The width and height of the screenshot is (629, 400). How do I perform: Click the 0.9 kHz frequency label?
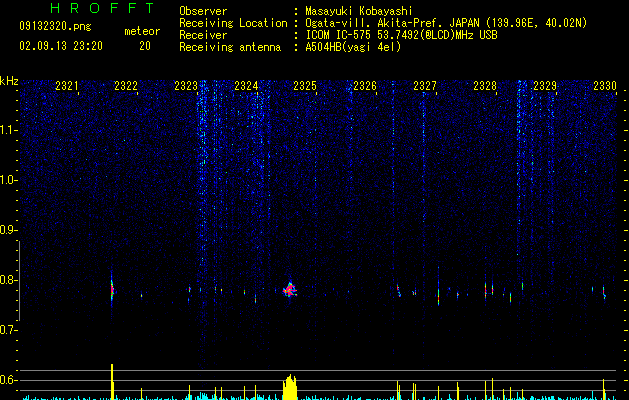[8, 230]
